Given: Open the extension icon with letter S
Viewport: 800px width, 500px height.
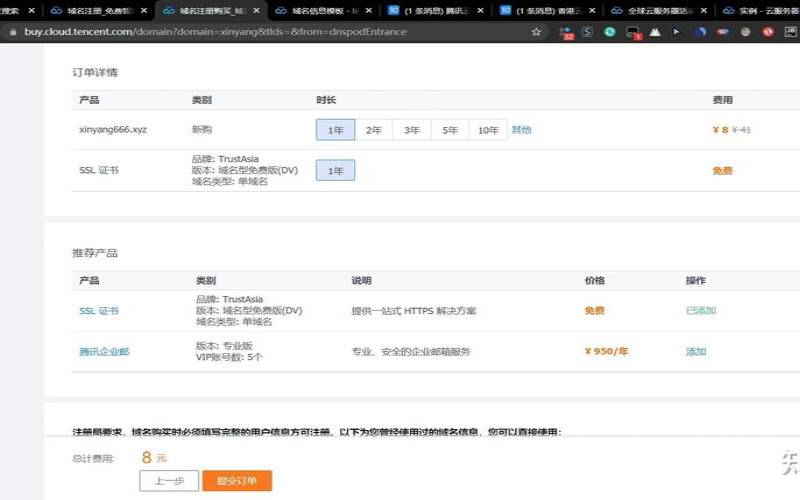Looking at the screenshot, I should [587, 32].
